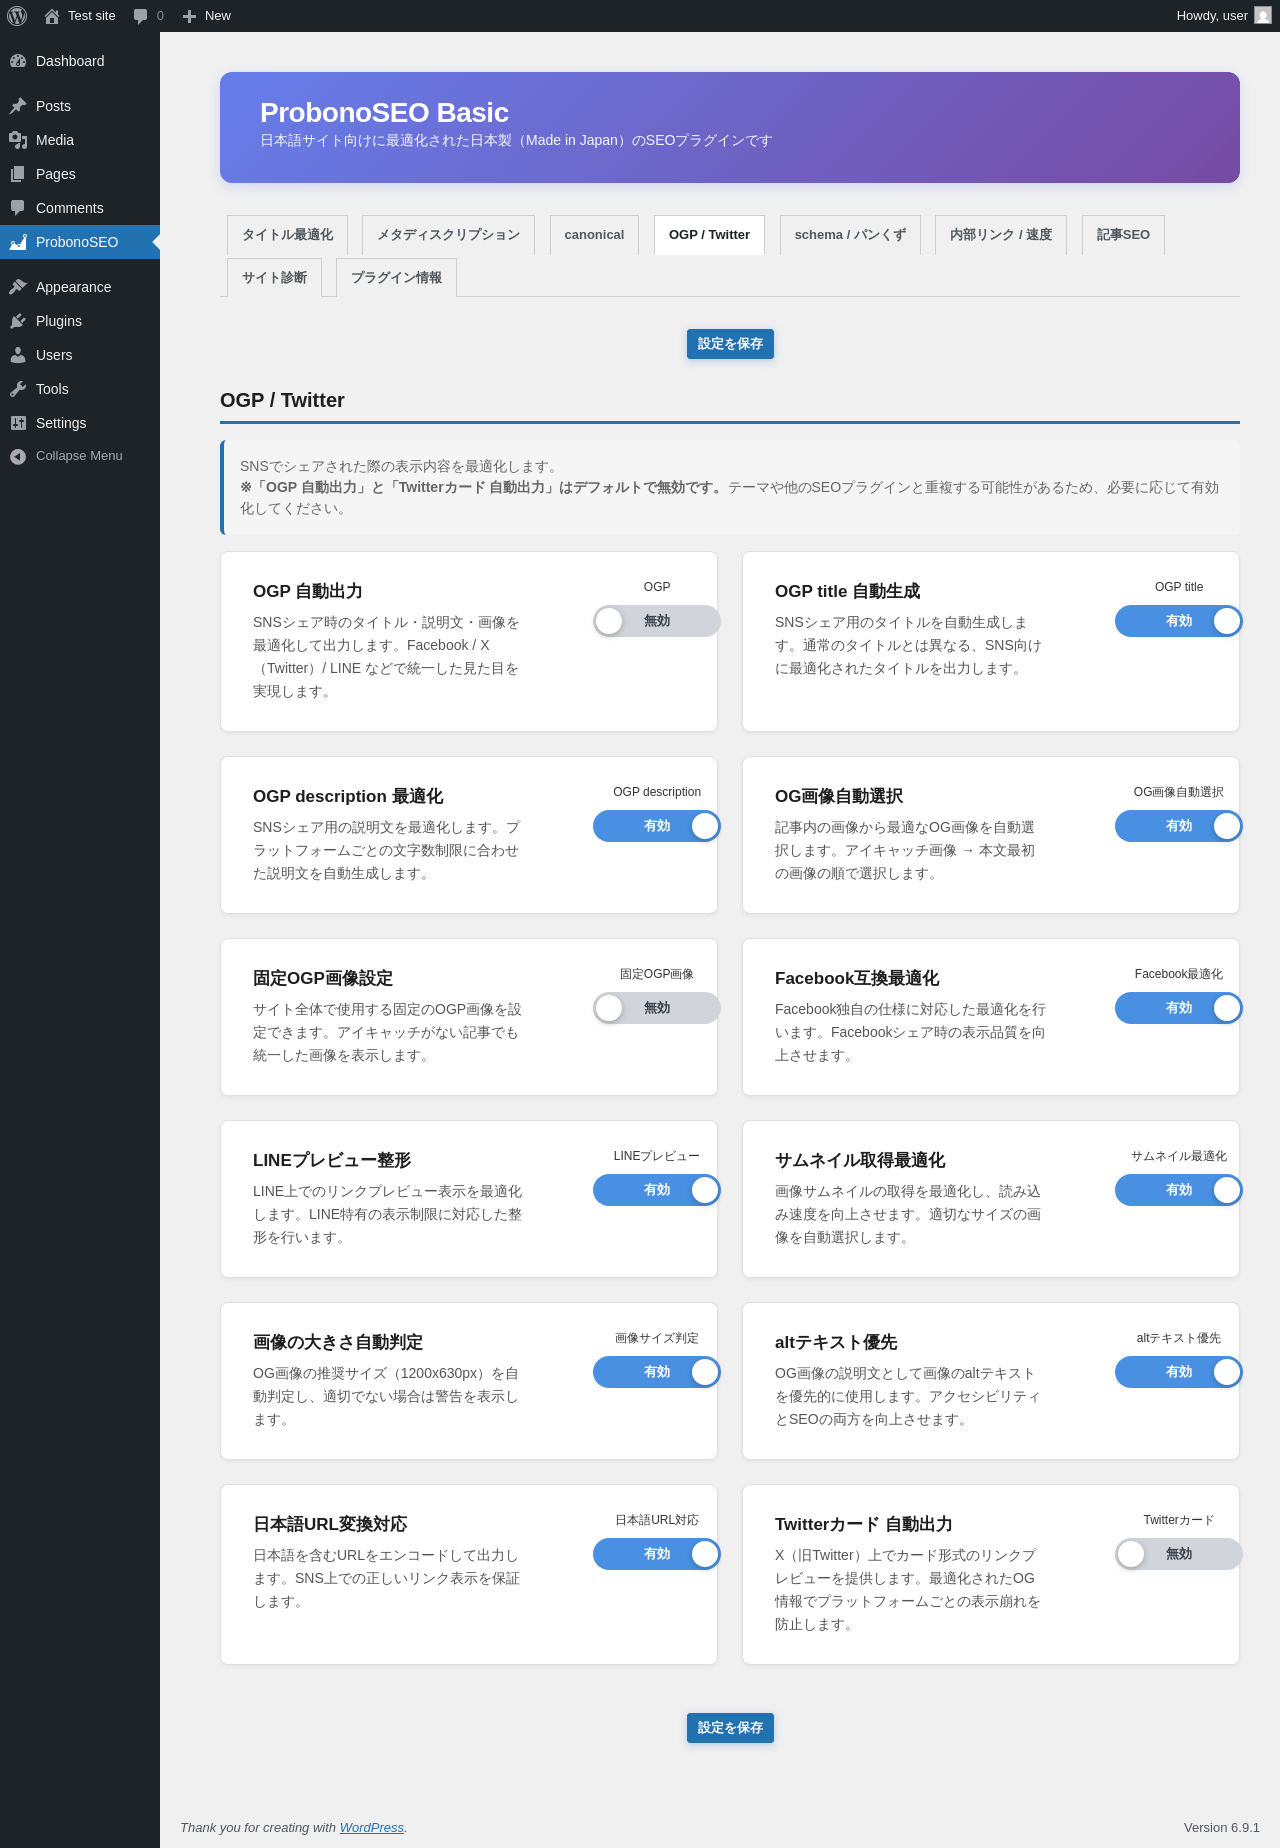Enable the OGP 自動出力 toggle

pos(657,621)
